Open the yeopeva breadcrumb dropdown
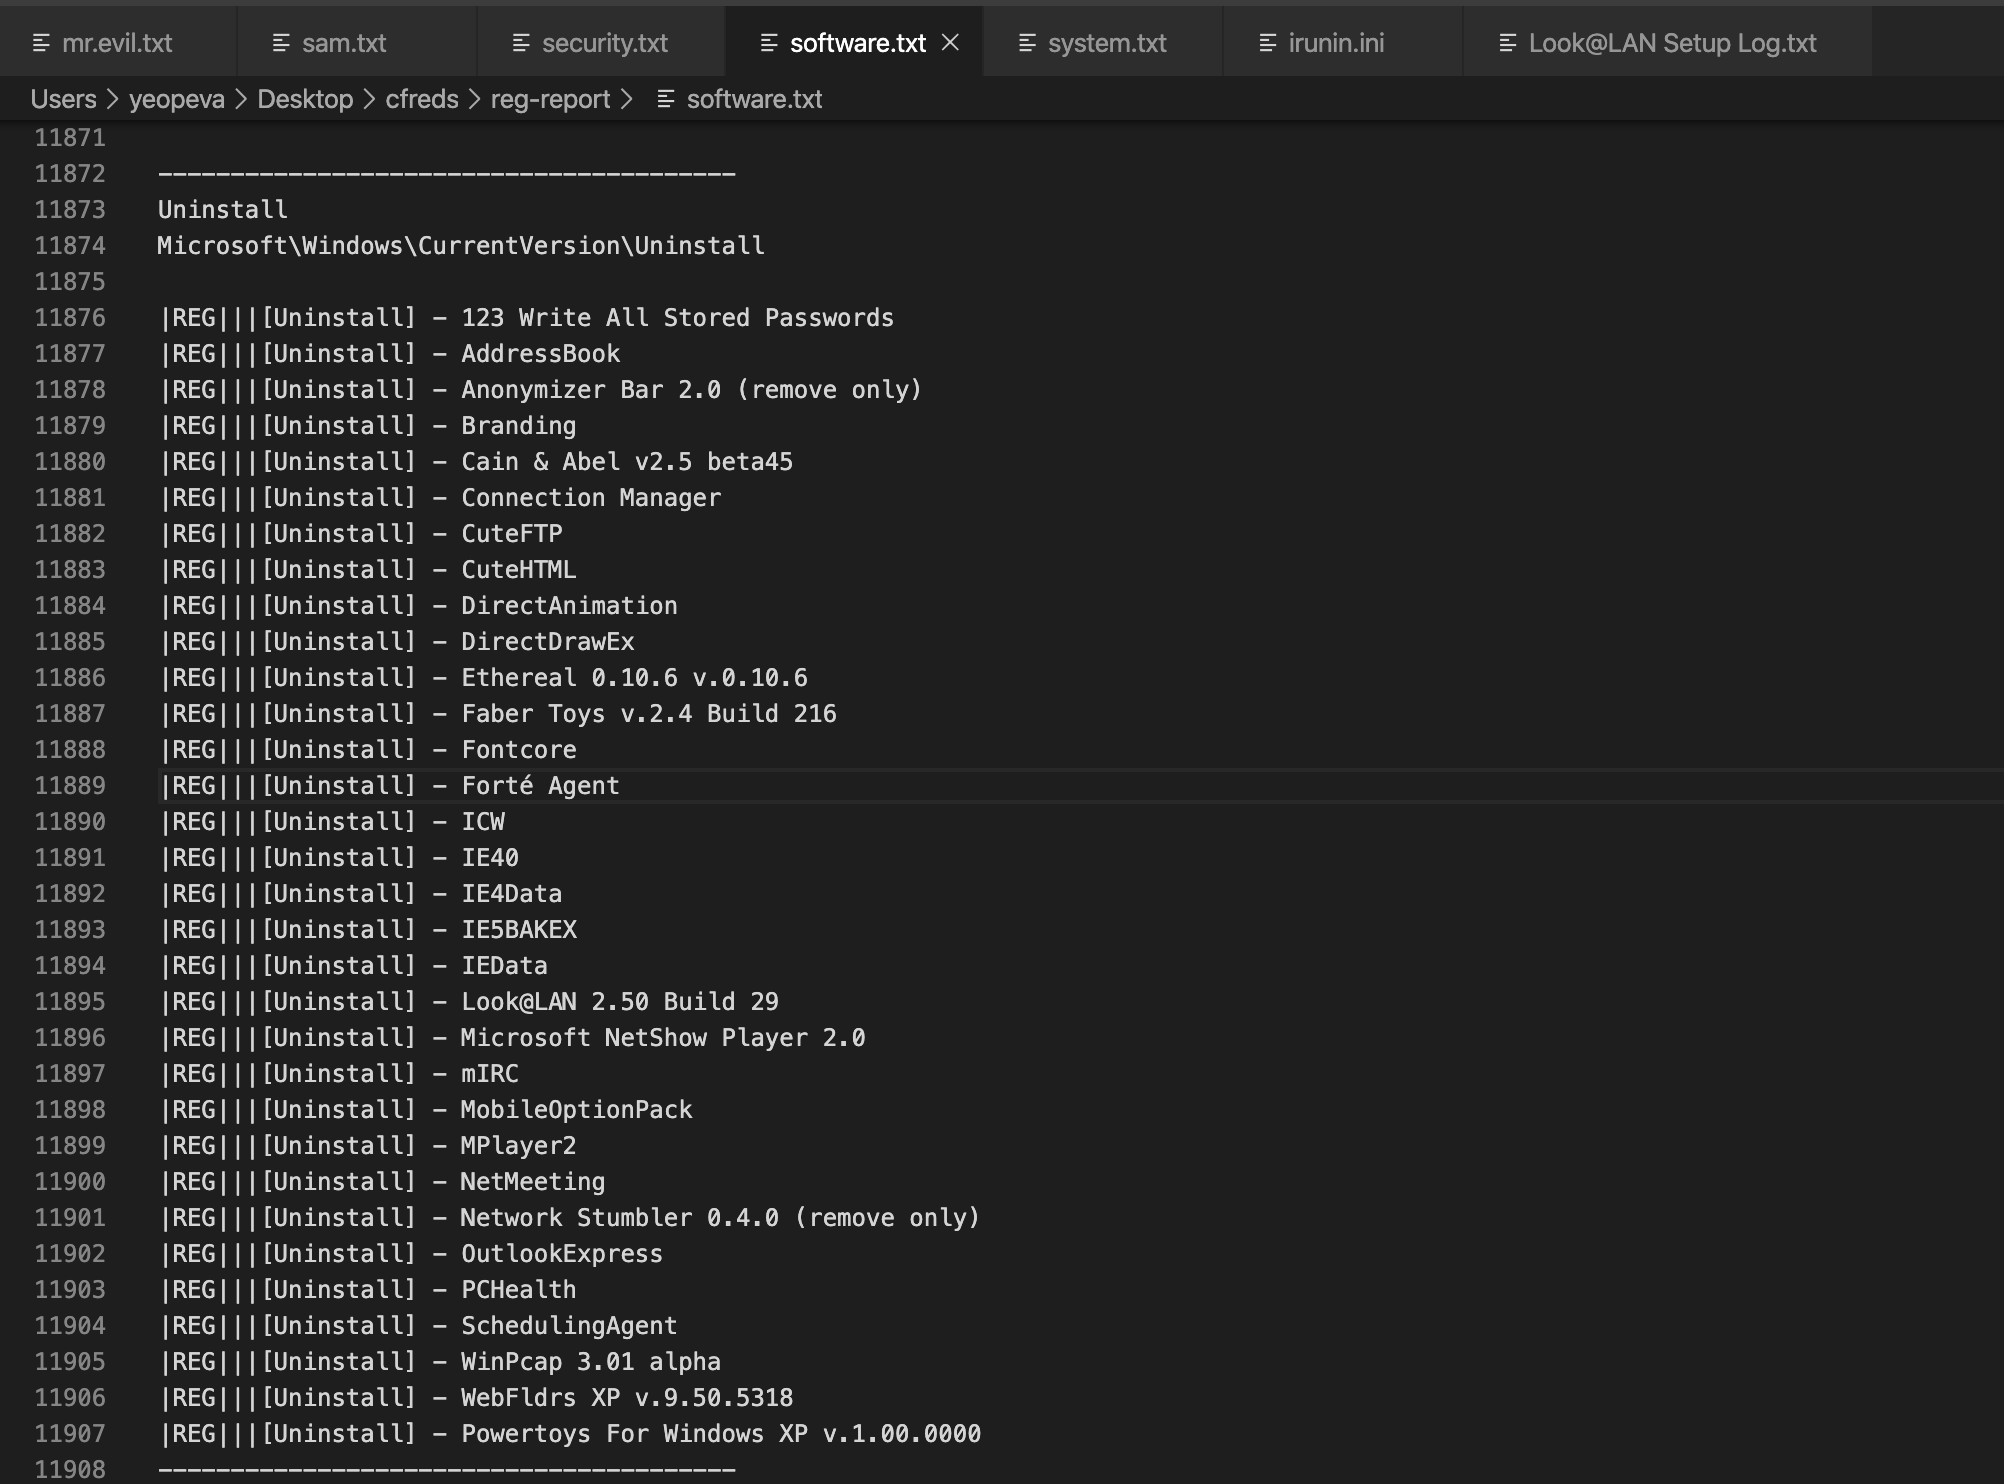2004x1484 pixels. tap(176, 100)
